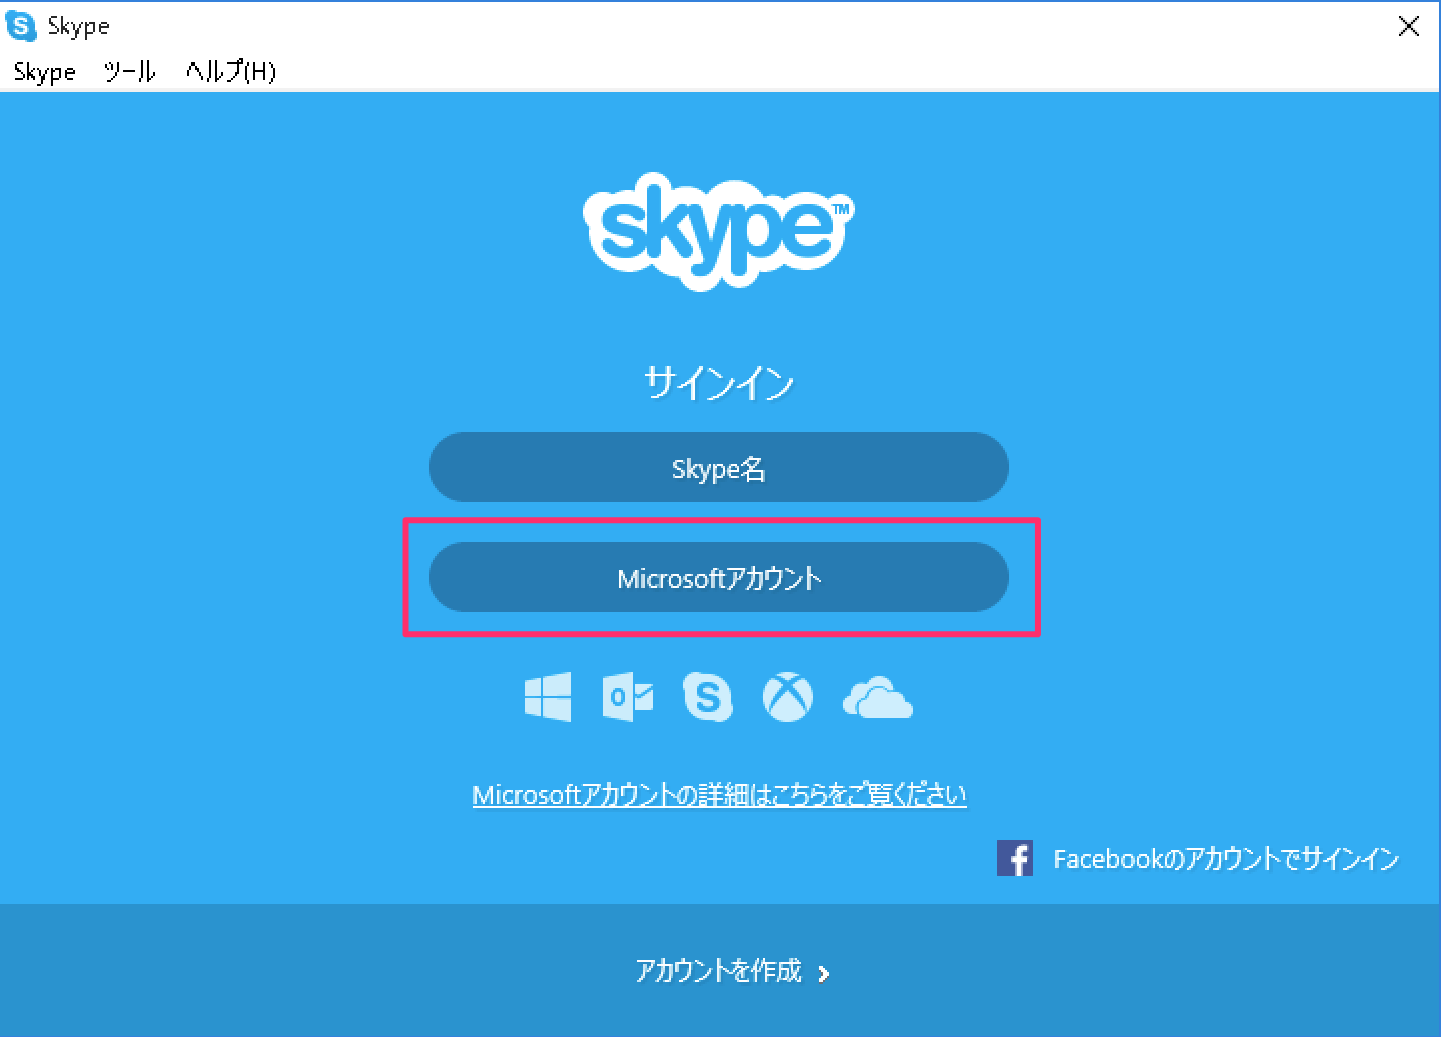Open the Skype menu

pos(45,72)
